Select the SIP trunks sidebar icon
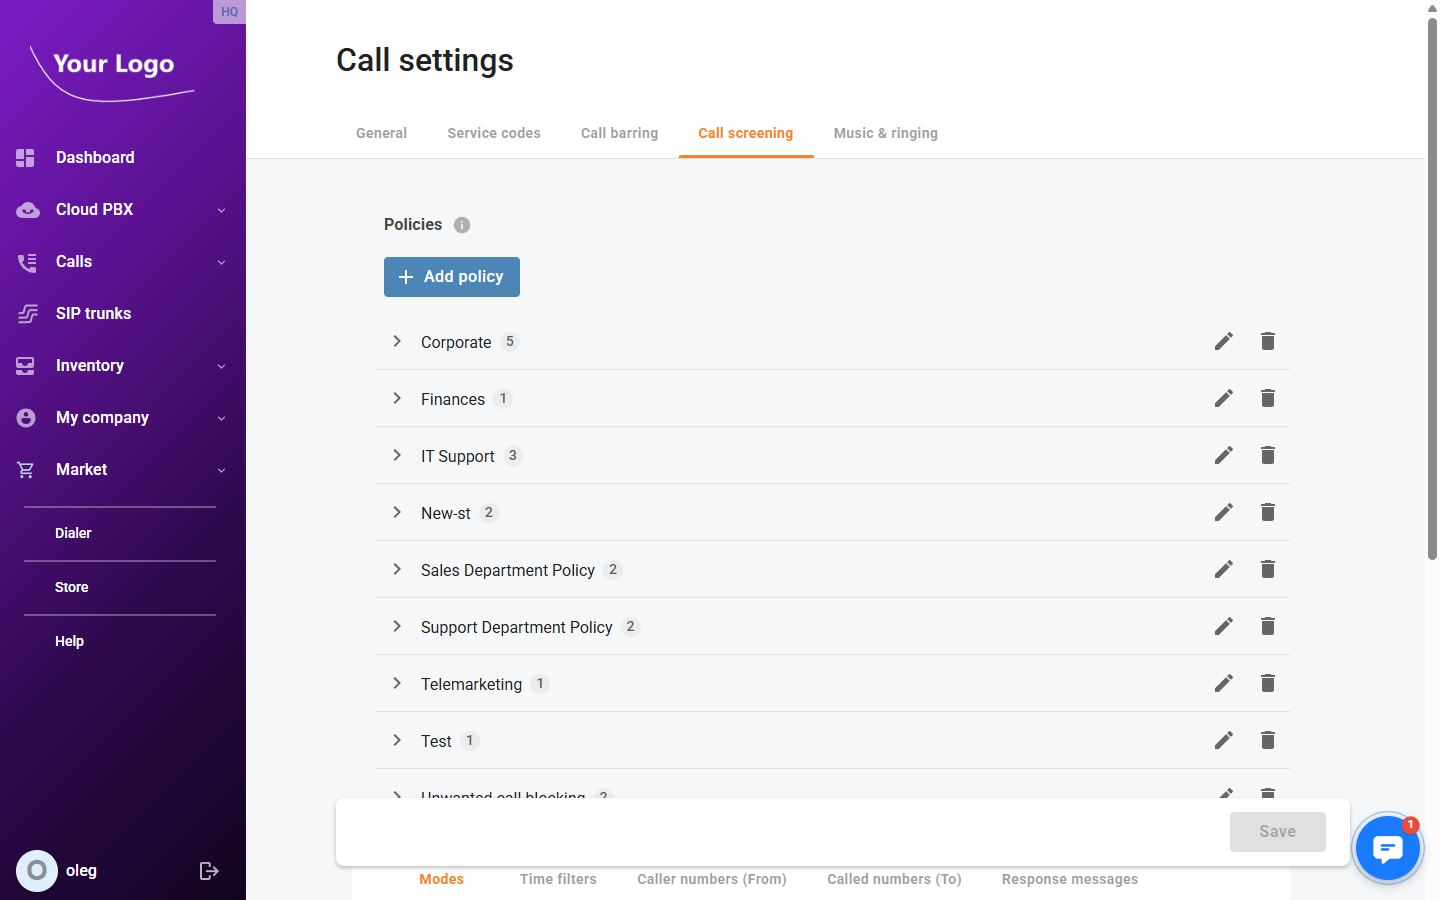Viewport: 1440px width, 900px height. click(26, 313)
